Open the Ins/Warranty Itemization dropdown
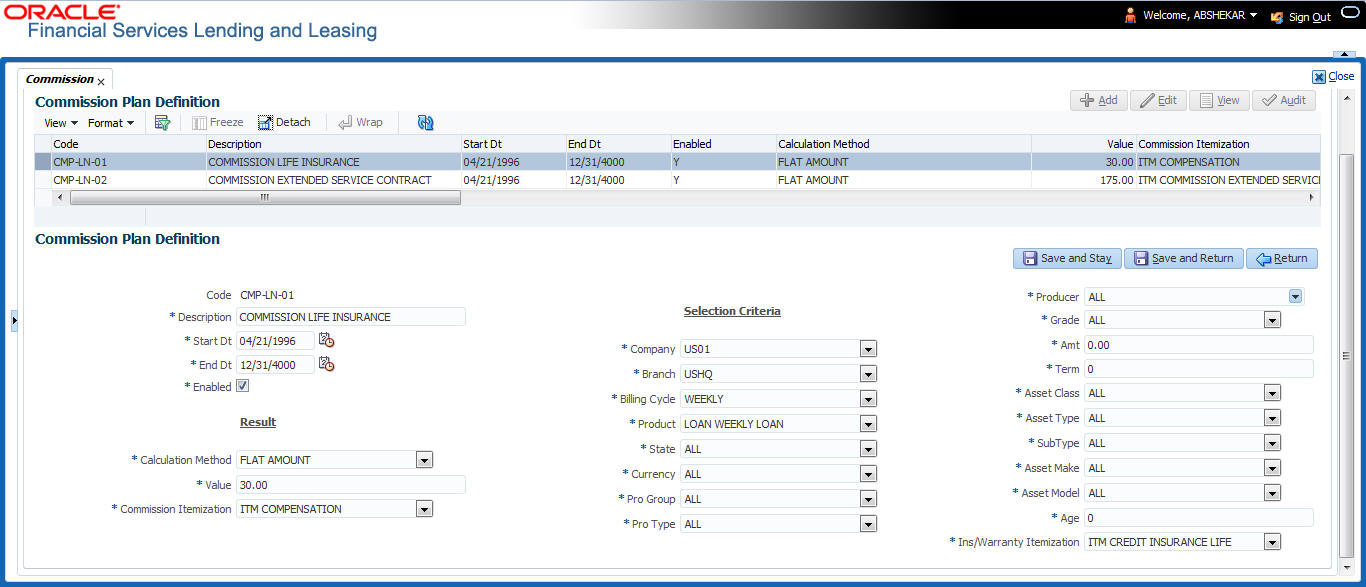The image size is (1366, 587). pyautogui.click(x=1272, y=542)
